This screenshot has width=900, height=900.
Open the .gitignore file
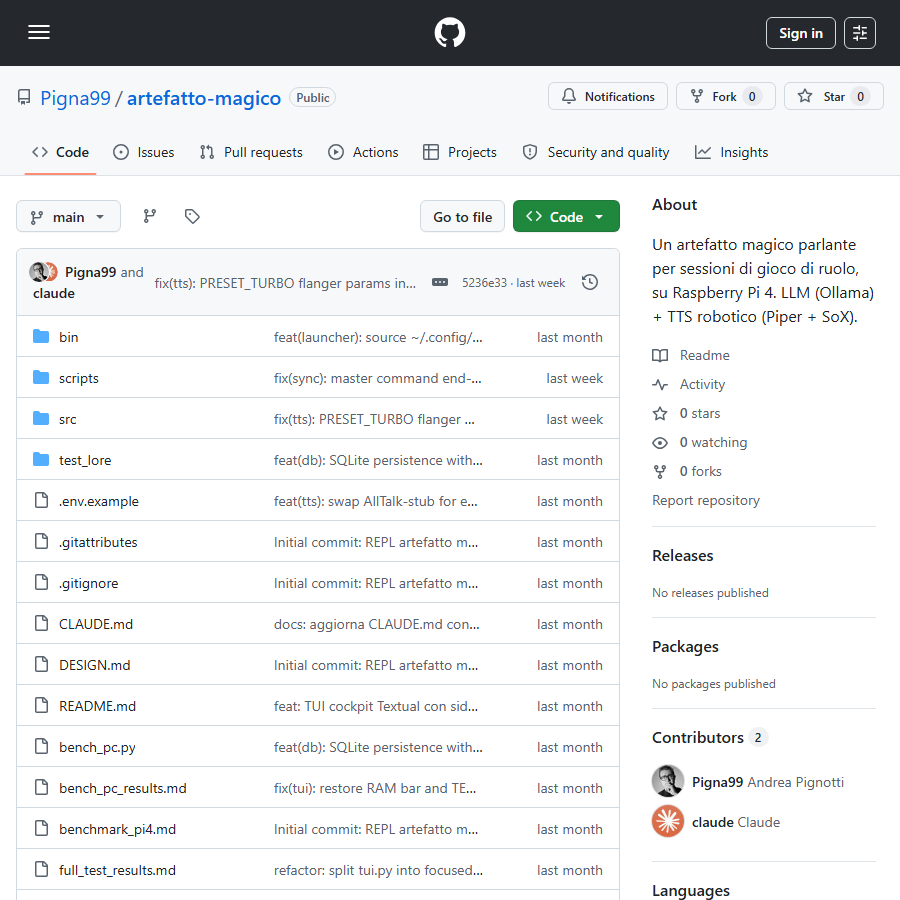88,583
